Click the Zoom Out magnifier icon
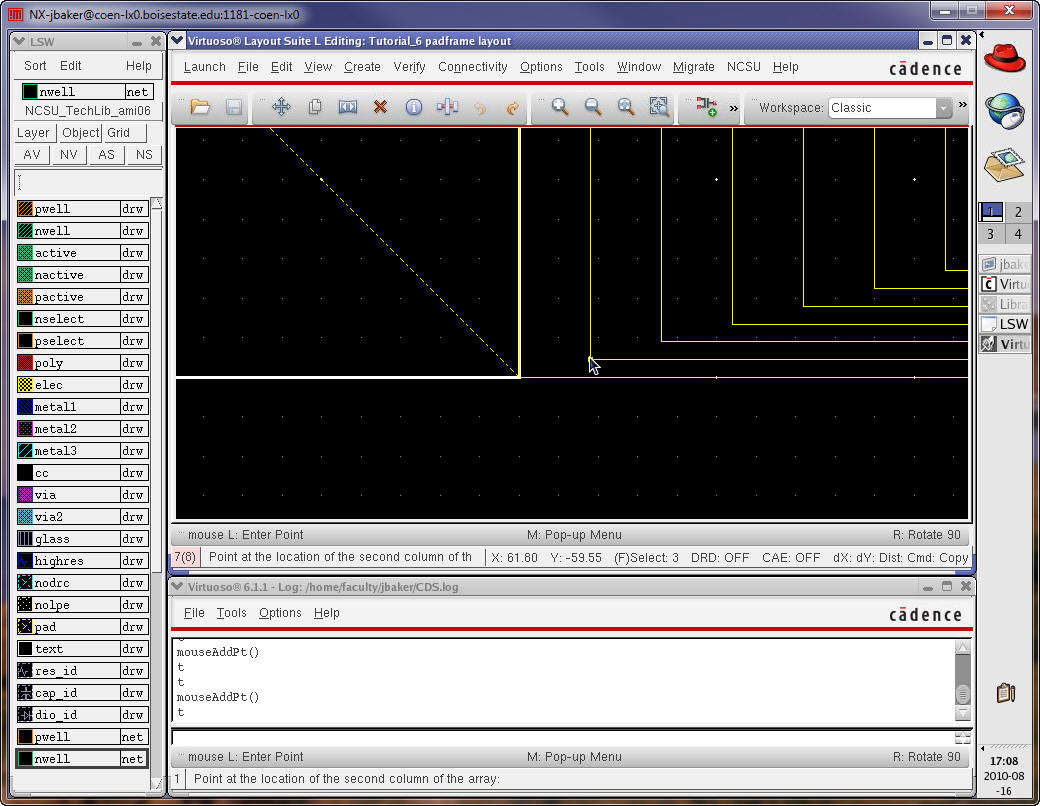The height and width of the screenshot is (806, 1040). pyautogui.click(x=593, y=107)
